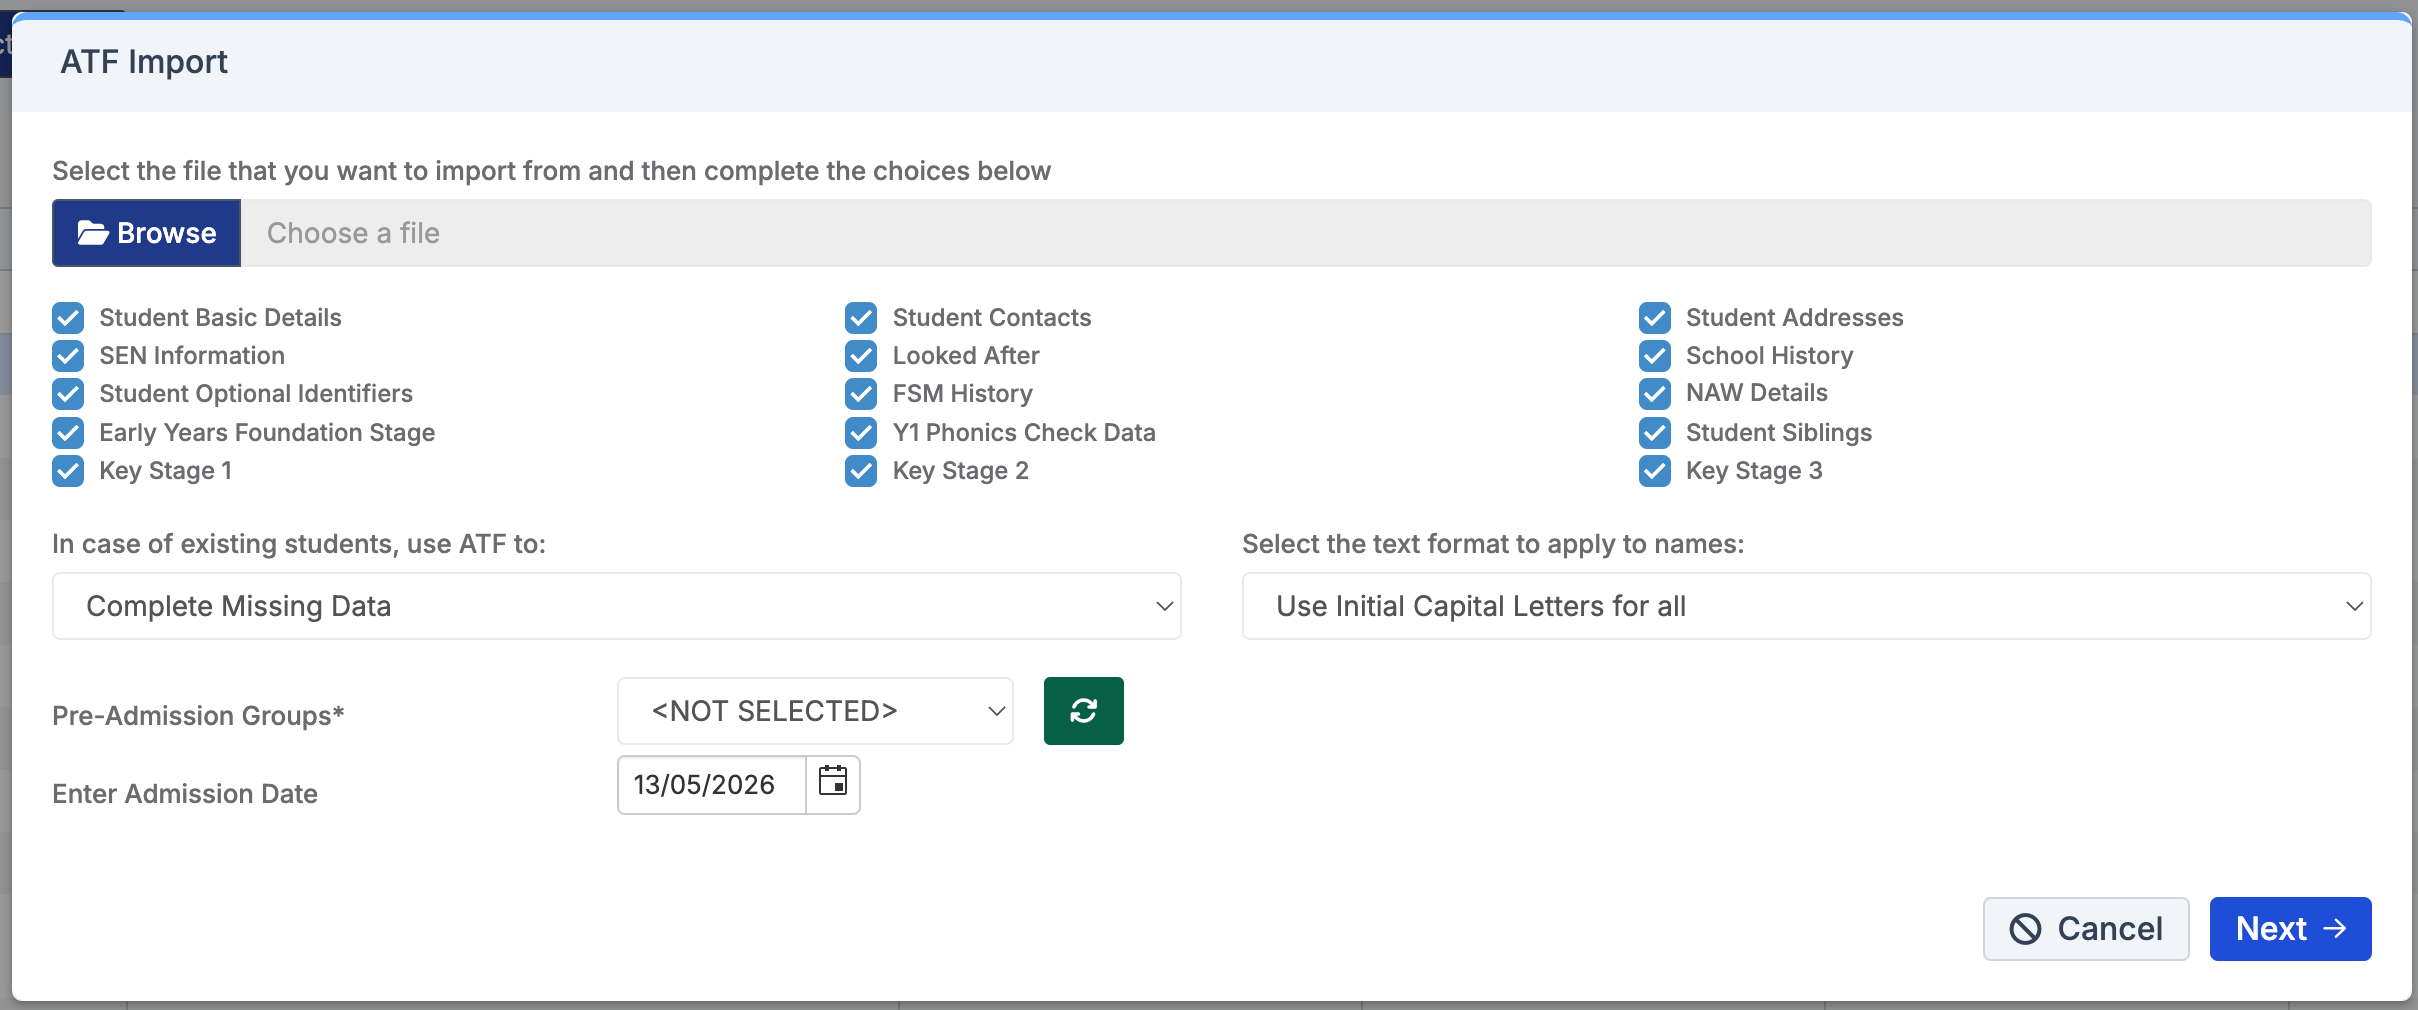The height and width of the screenshot is (1010, 2418).
Task: Toggle Student Optional Identifiers checkbox
Action: pos(68,394)
